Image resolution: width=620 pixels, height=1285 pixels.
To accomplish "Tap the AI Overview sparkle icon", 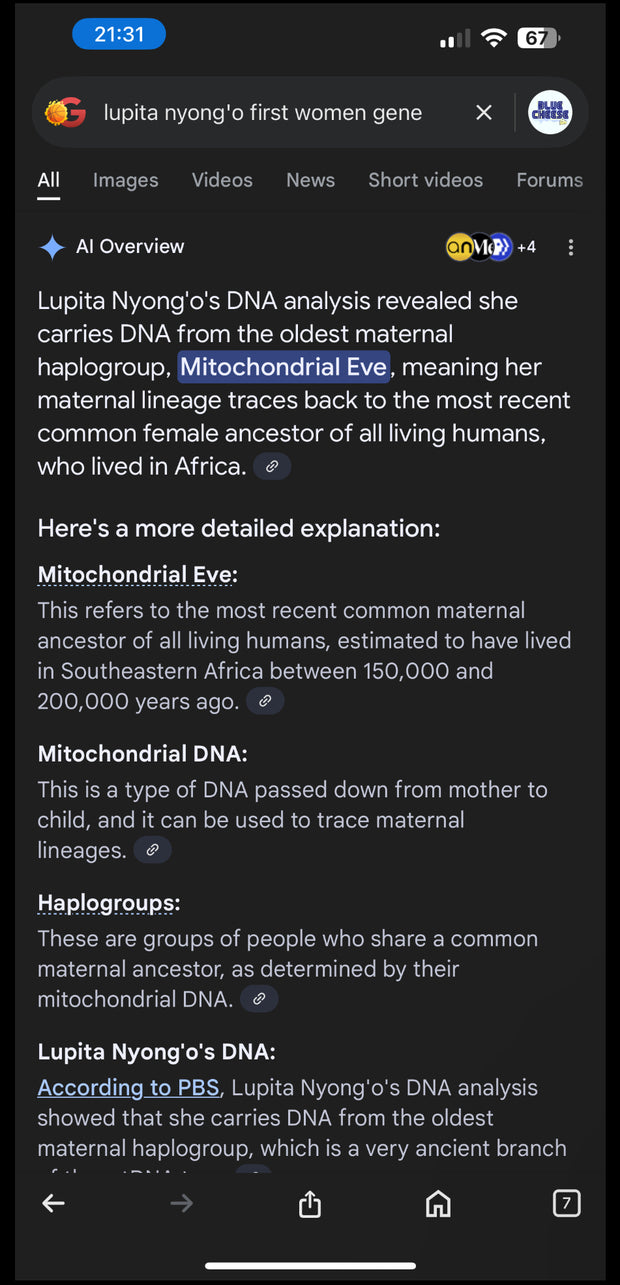I will click(52, 247).
